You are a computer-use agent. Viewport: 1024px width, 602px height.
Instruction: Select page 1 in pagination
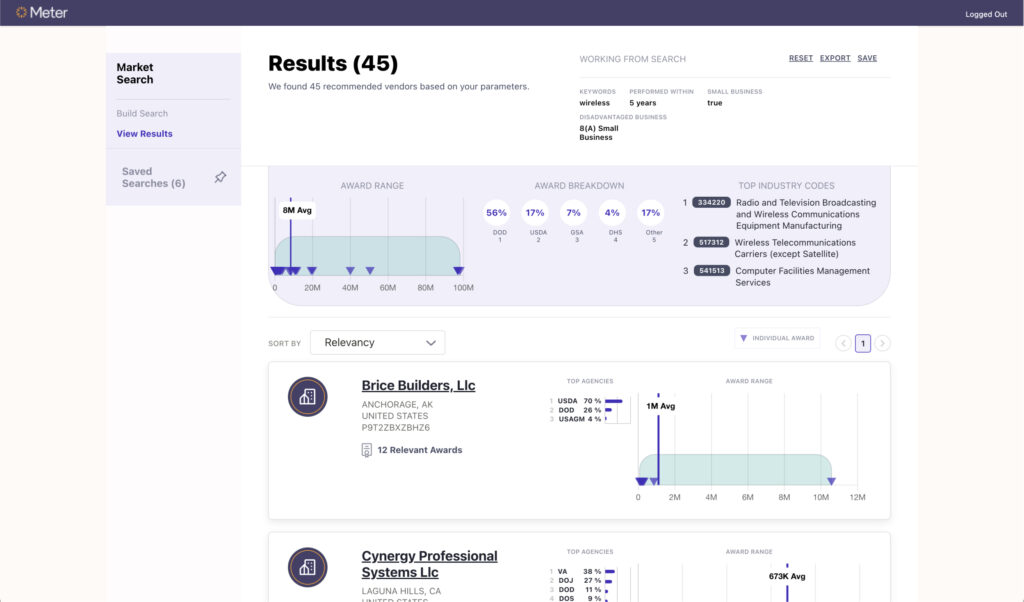pyautogui.click(x=862, y=343)
